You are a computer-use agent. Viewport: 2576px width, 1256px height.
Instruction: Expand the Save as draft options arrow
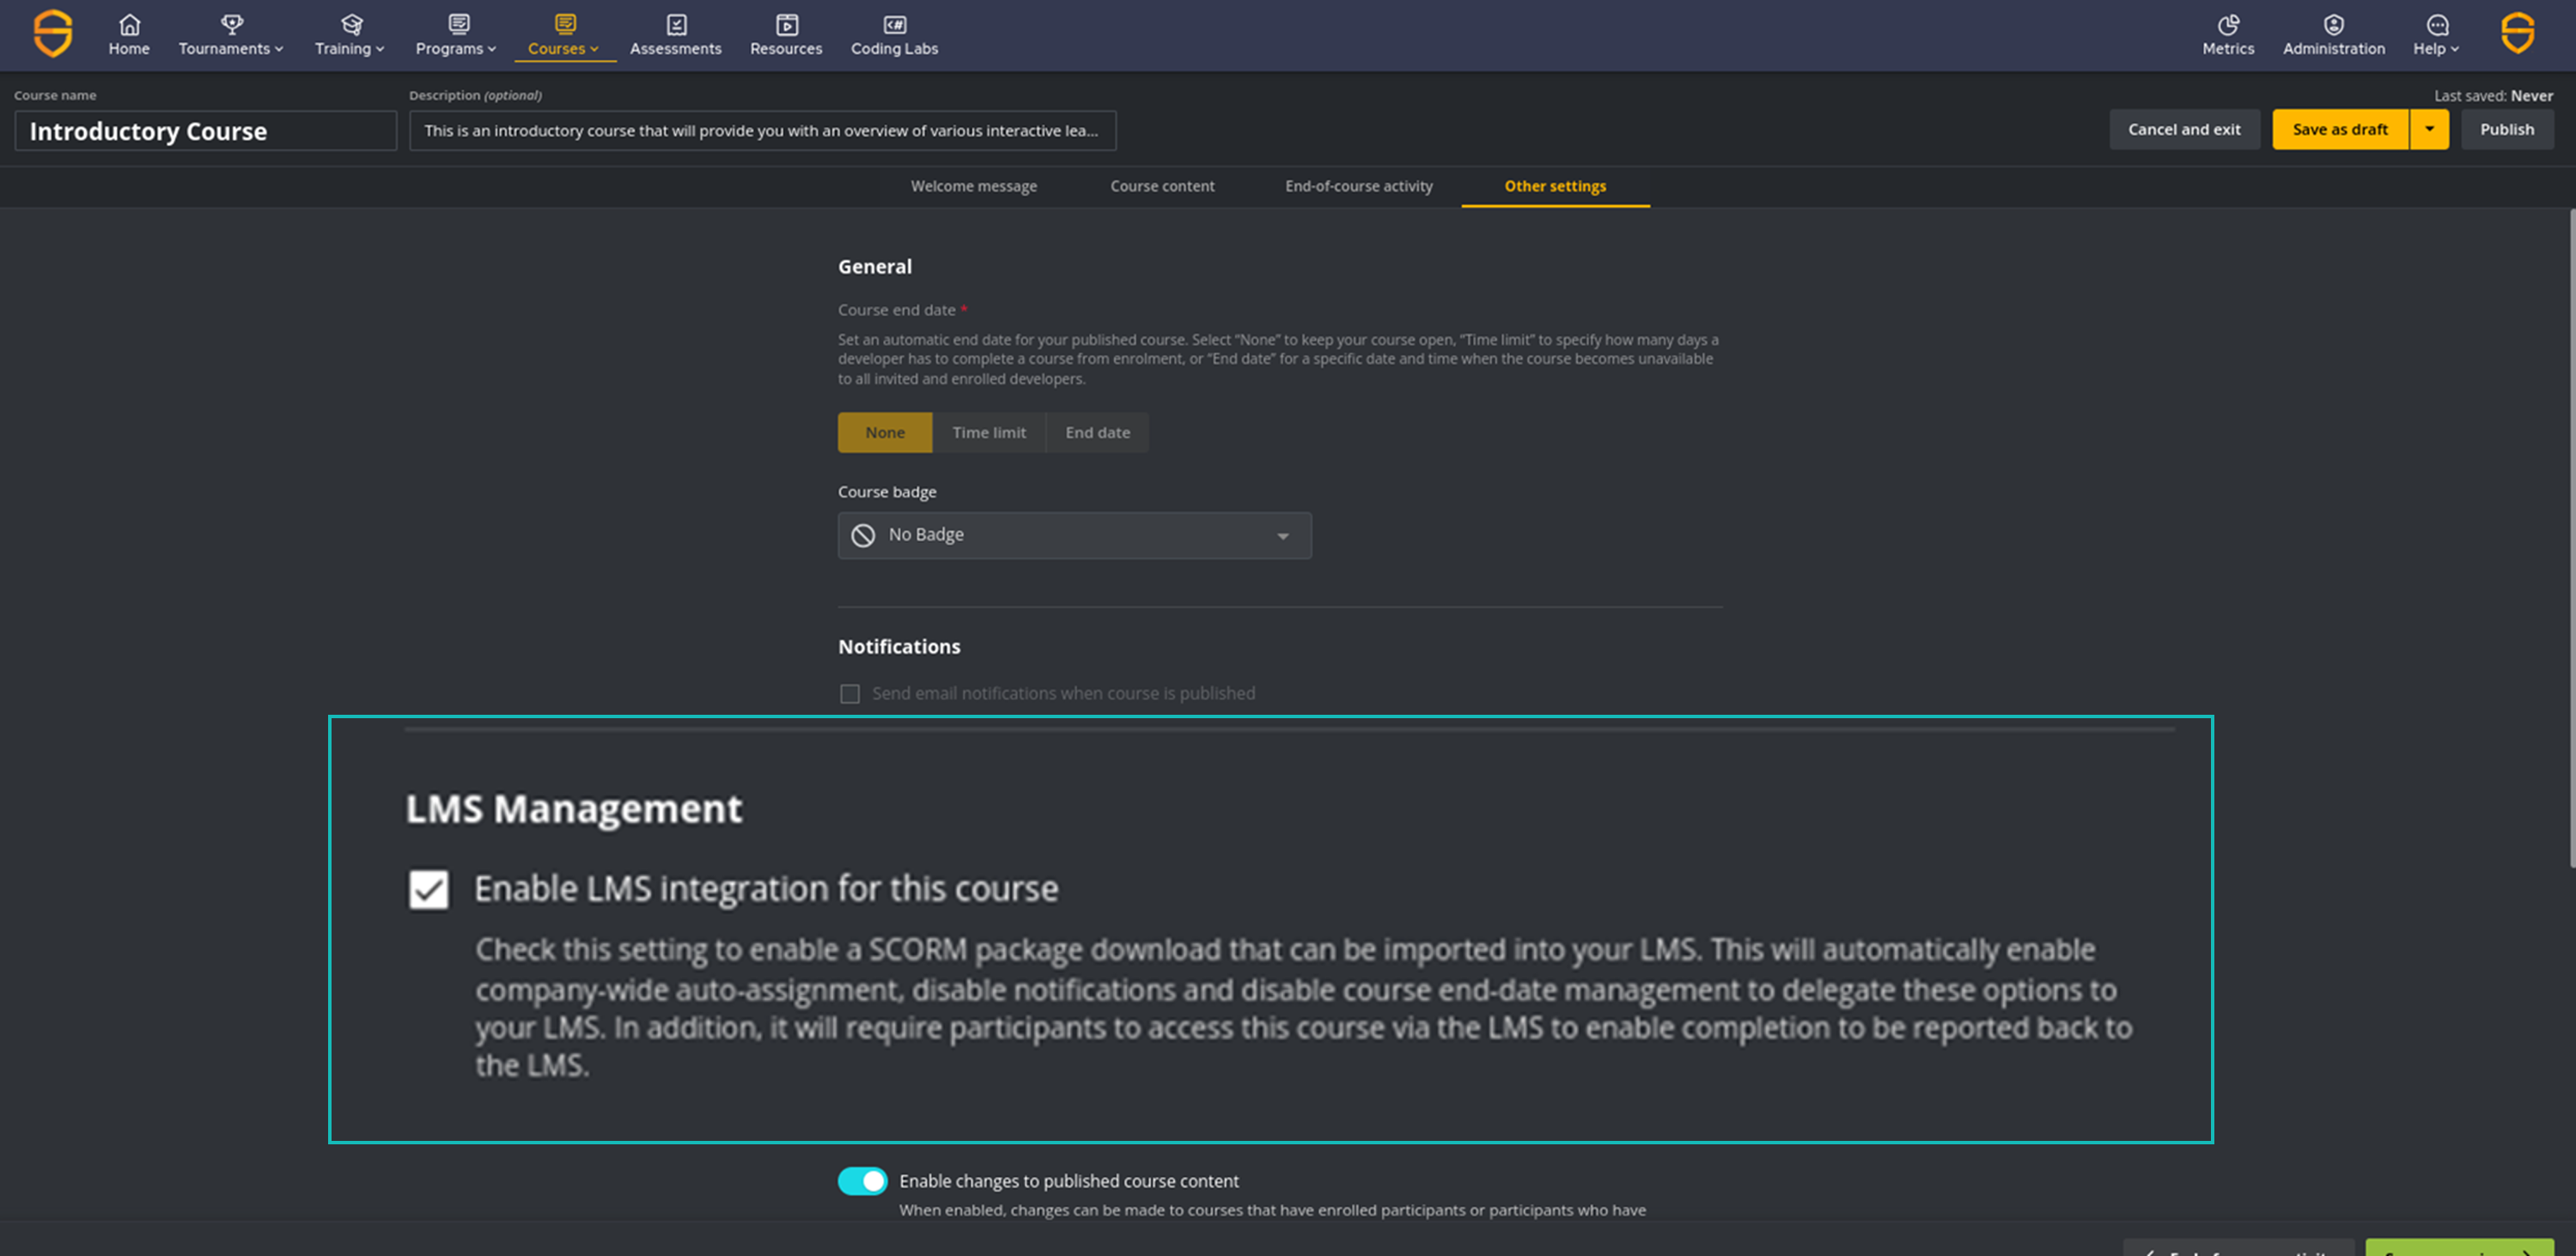click(x=2430, y=129)
